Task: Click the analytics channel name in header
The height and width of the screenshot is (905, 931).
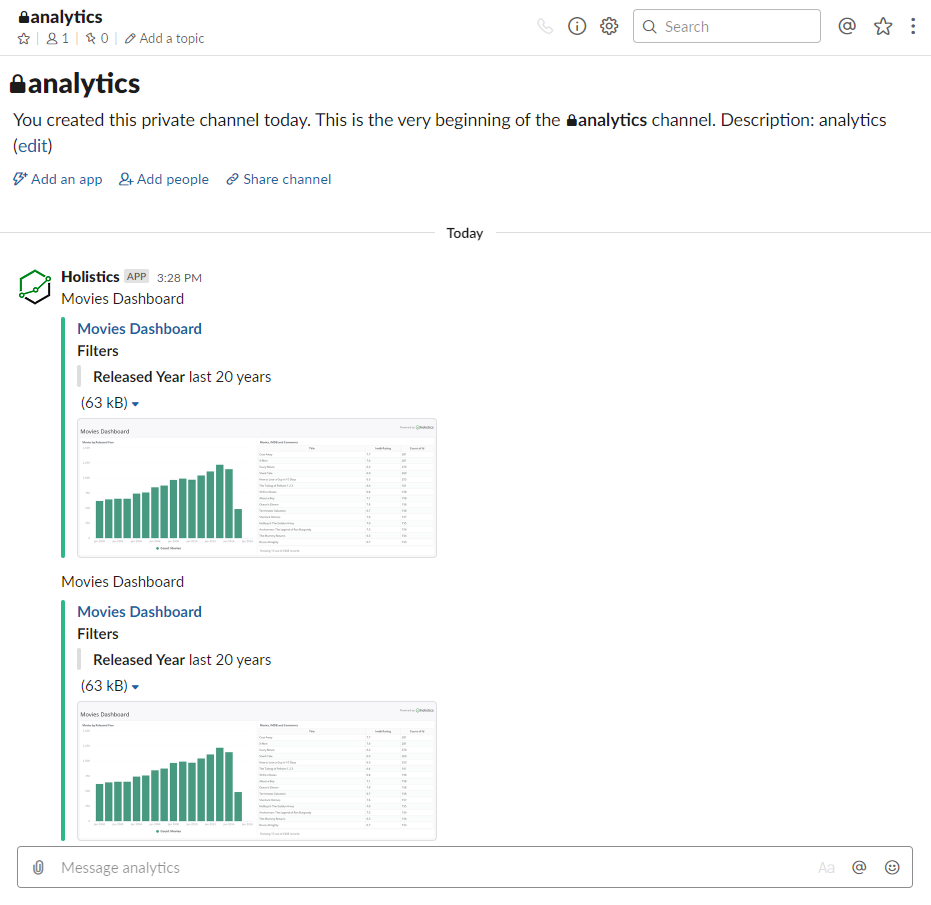Action: (61, 17)
